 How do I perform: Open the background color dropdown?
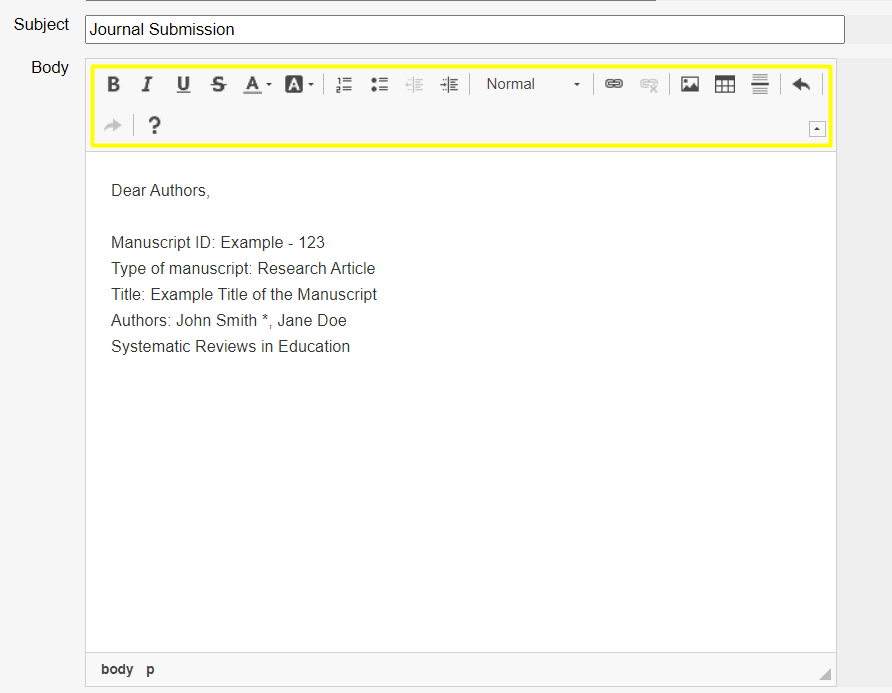tap(299, 85)
